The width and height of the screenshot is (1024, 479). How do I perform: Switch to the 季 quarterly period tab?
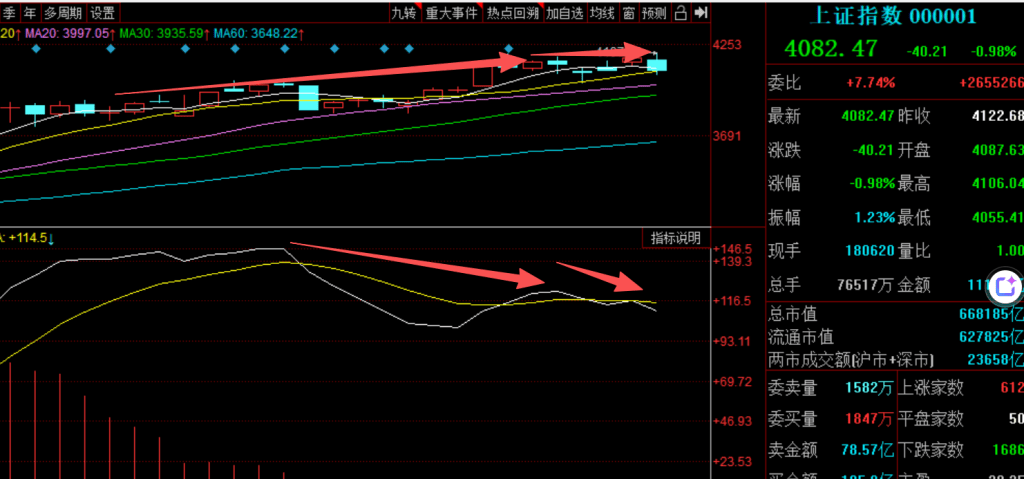pyautogui.click(x=9, y=13)
